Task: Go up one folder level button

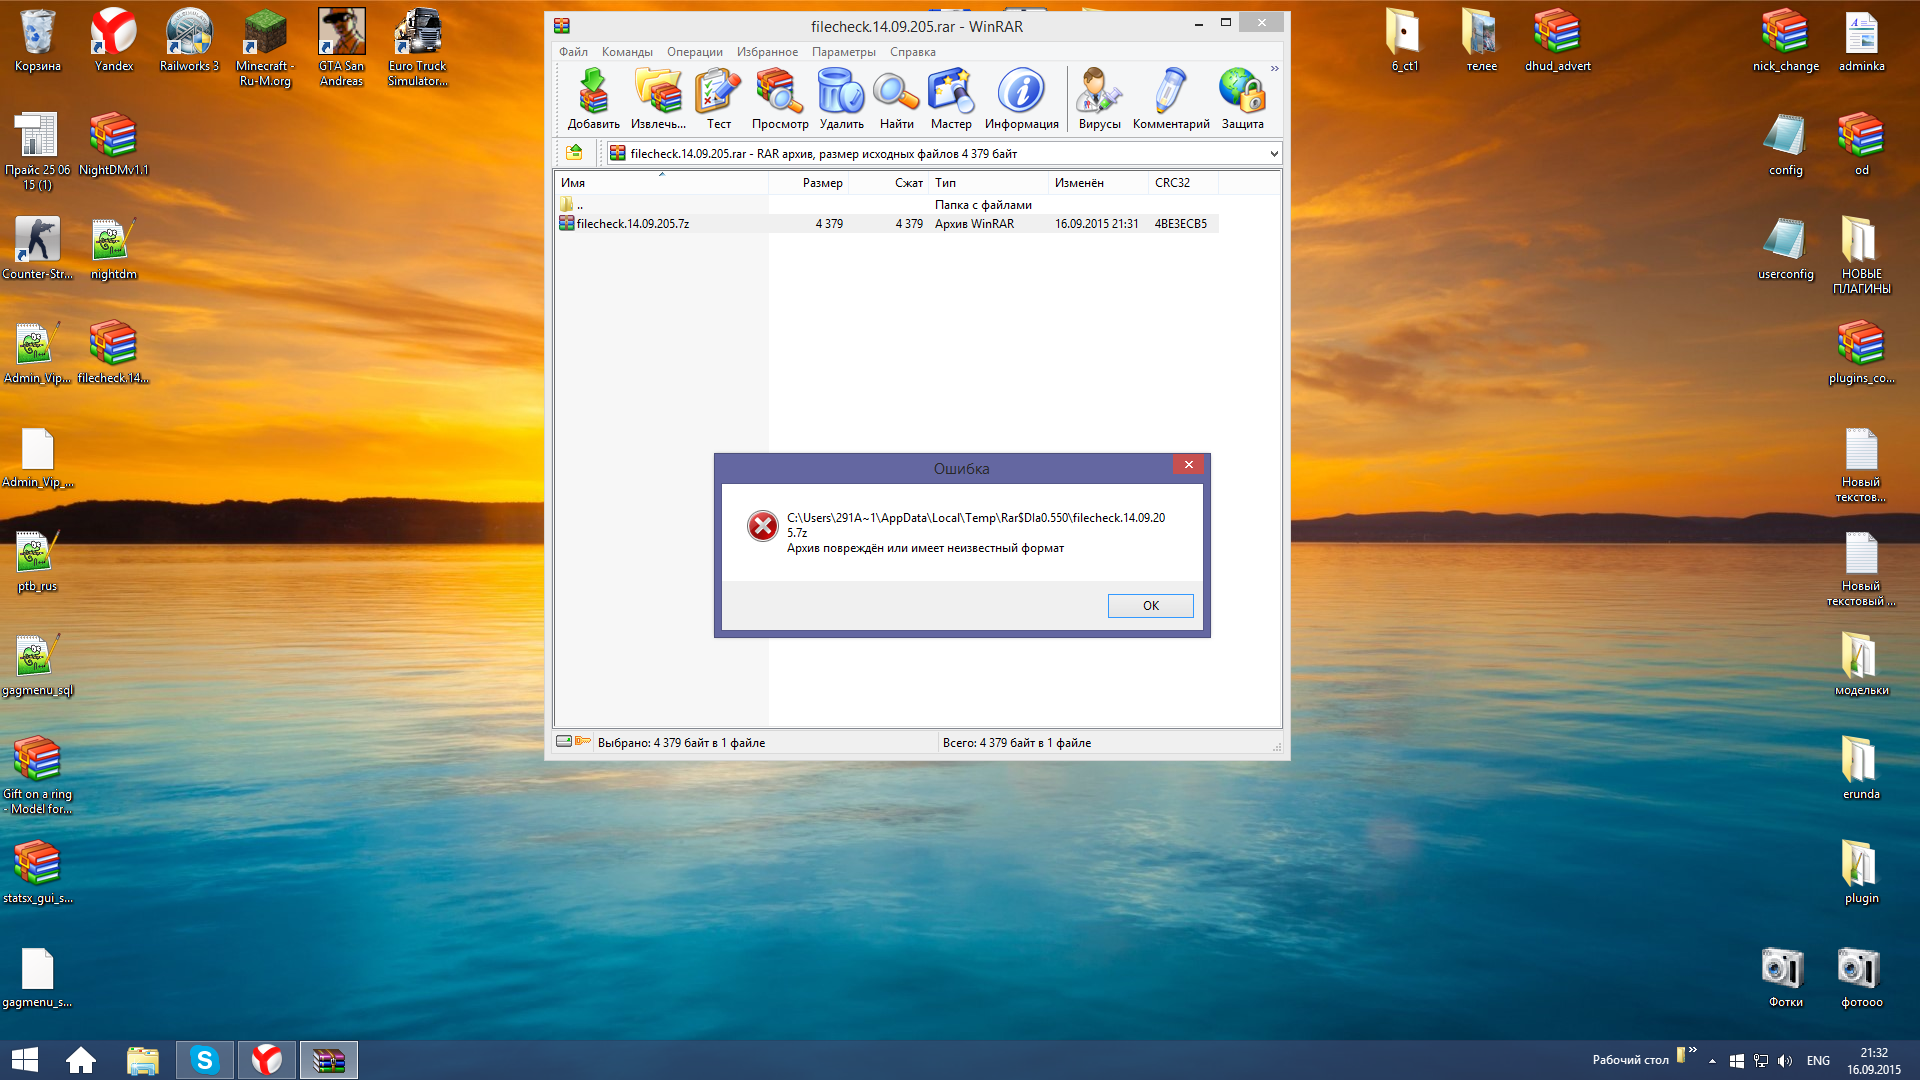Action: tap(574, 153)
